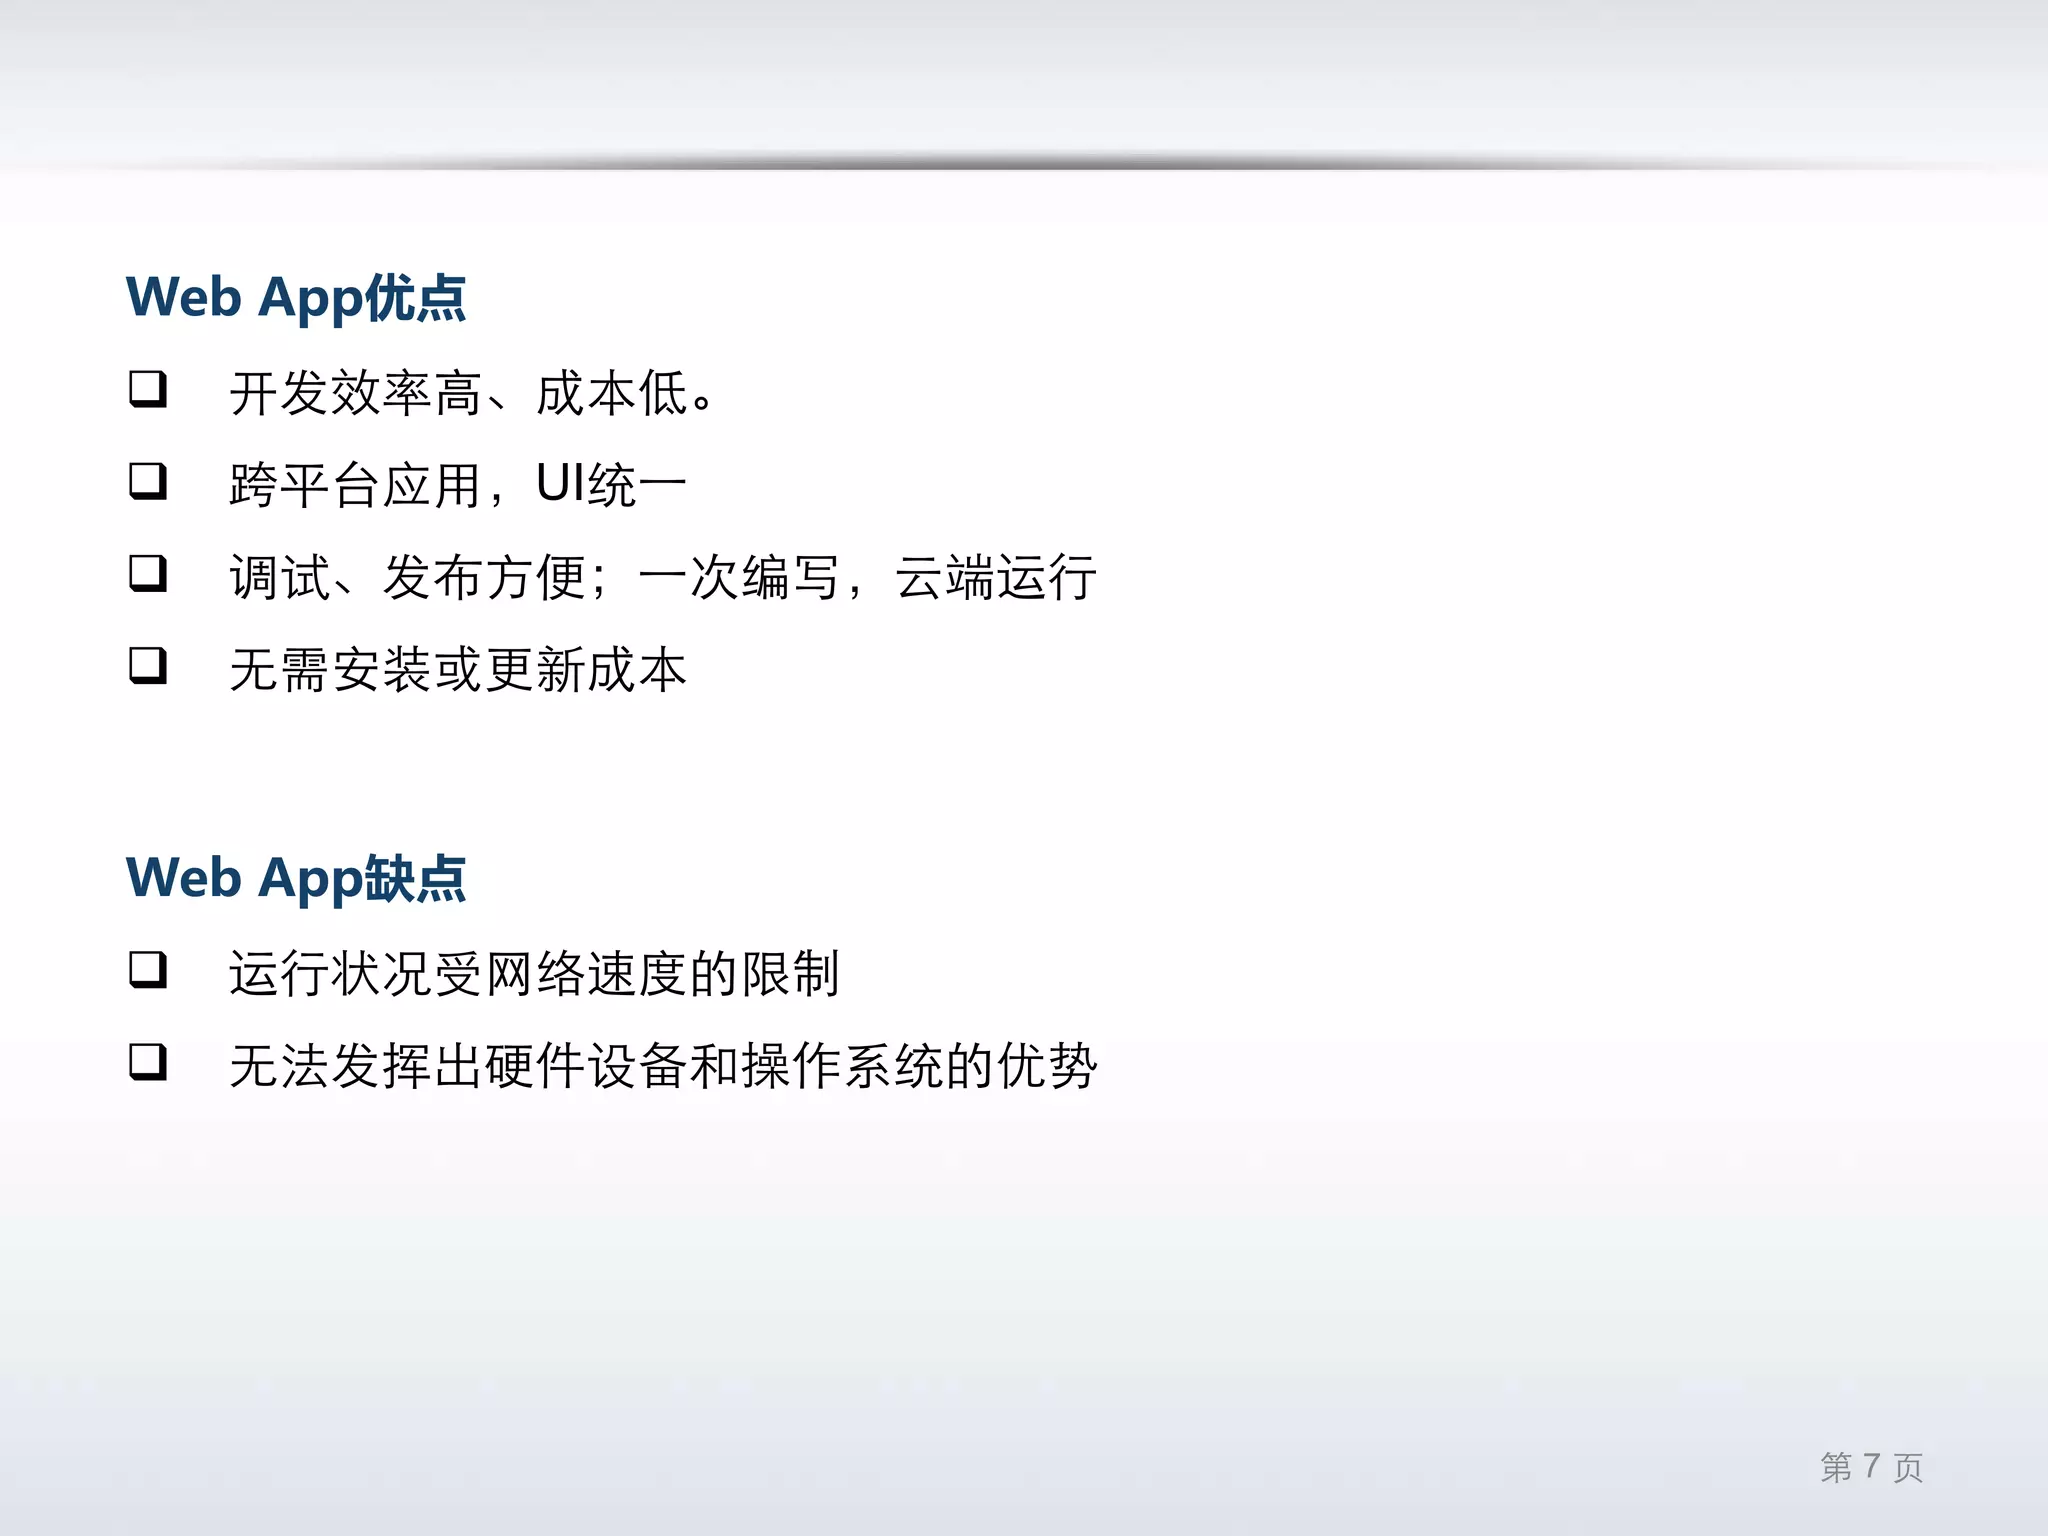
Task: Check the box beside 无需安装或更新成本
Action: 147,665
